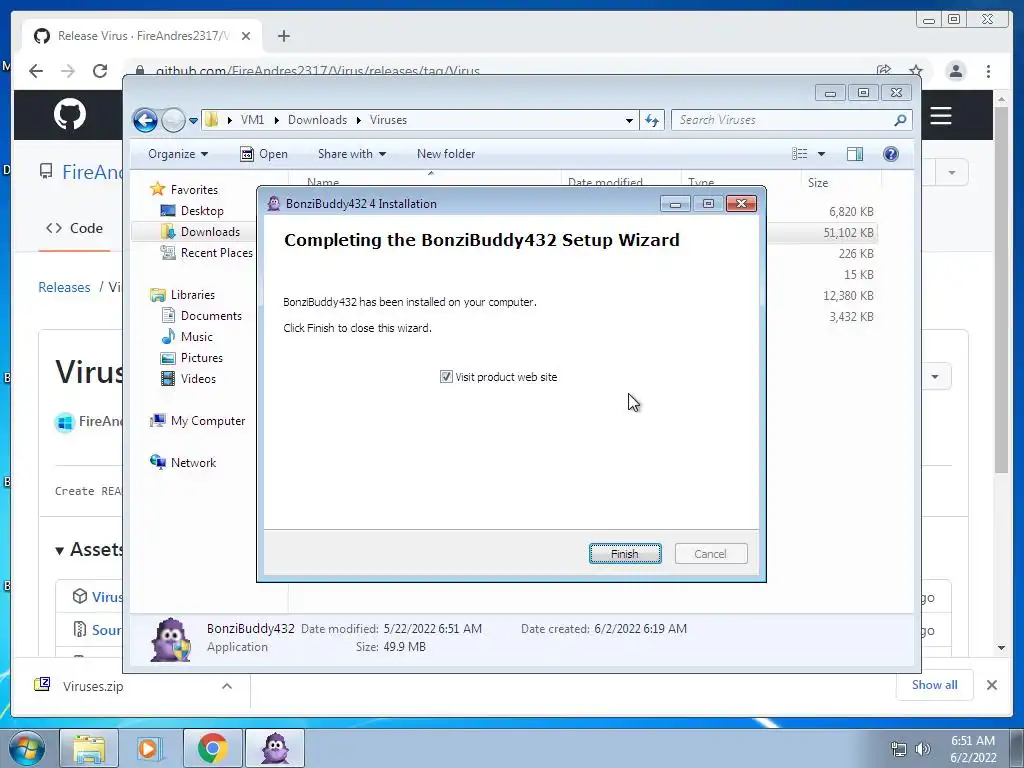Click VM1 in the address path
The image size is (1024, 768).
click(x=252, y=120)
